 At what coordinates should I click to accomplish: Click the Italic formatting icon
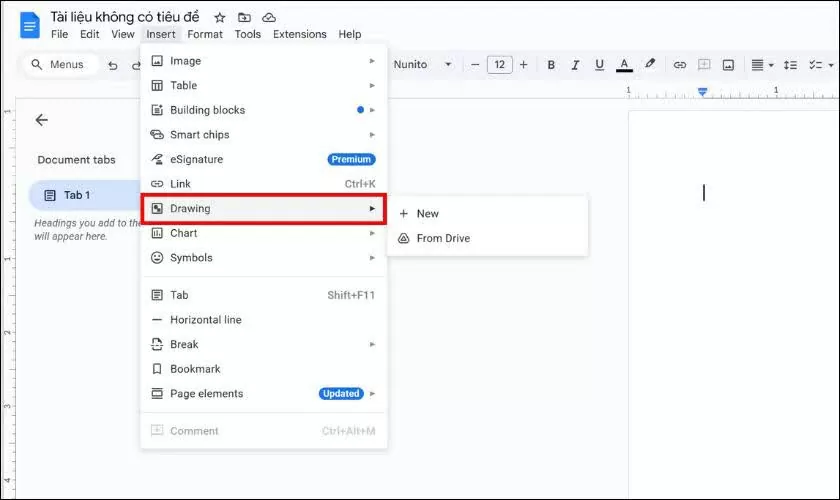coord(575,65)
